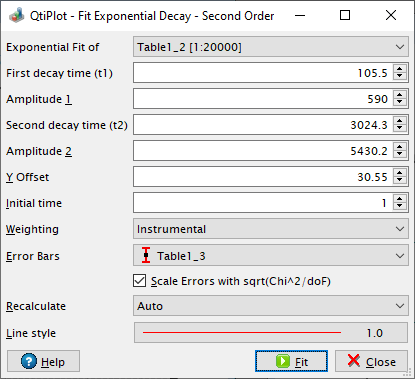415x379 pixels.
Task: Run the fit with Fit button
Action: click(x=291, y=361)
